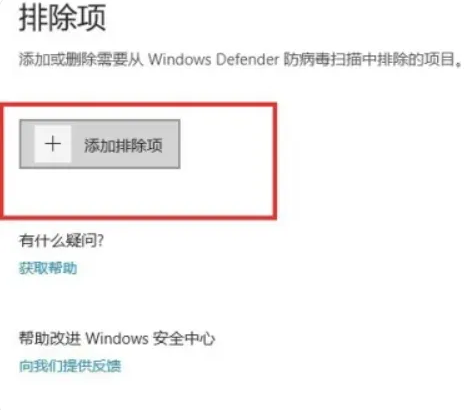Click the 帮助改进 Windows 安全中心 heading

117,338
